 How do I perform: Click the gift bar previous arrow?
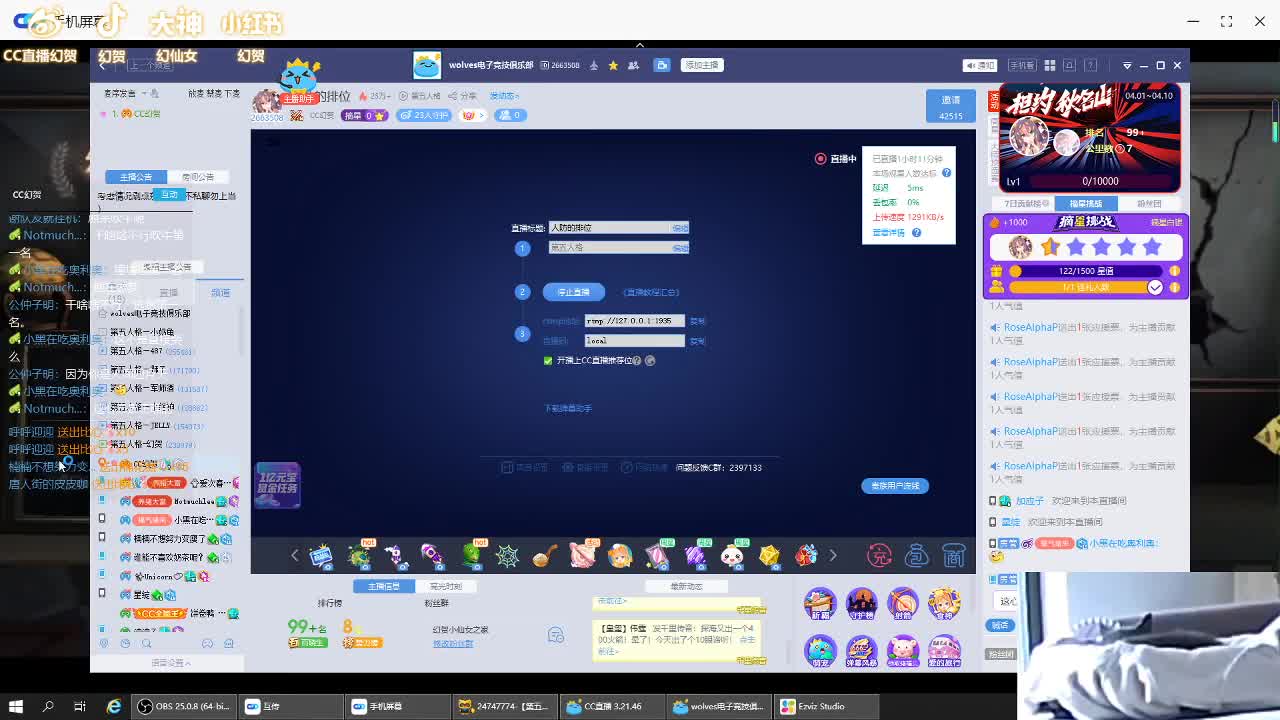tap(294, 555)
